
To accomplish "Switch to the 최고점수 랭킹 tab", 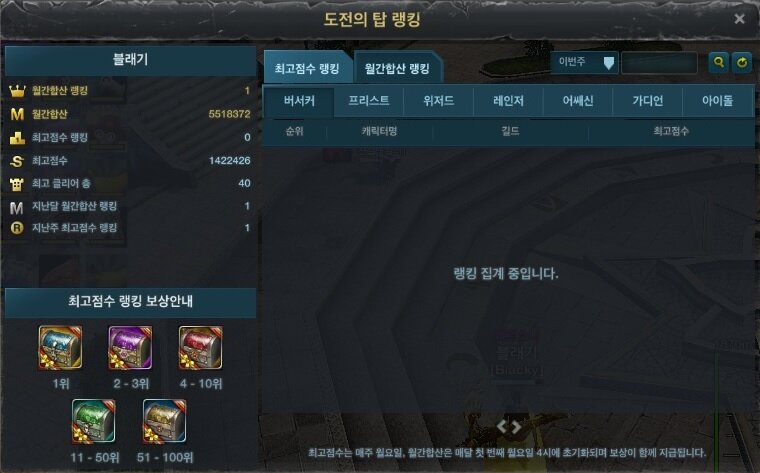I will (307, 68).
